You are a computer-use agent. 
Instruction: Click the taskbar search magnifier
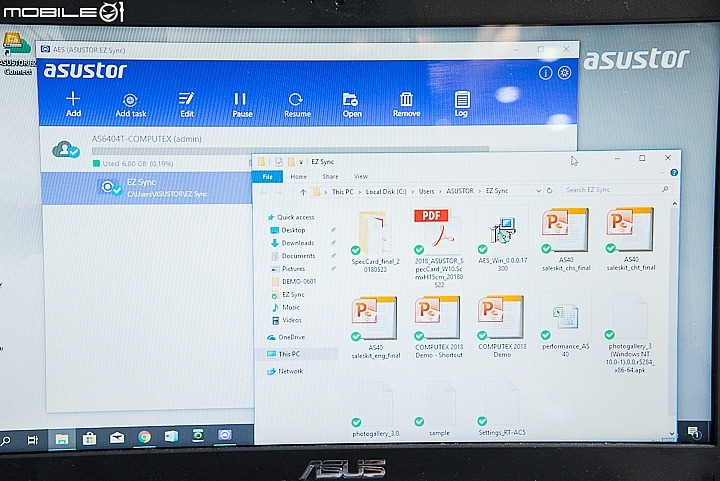(6, 442)
